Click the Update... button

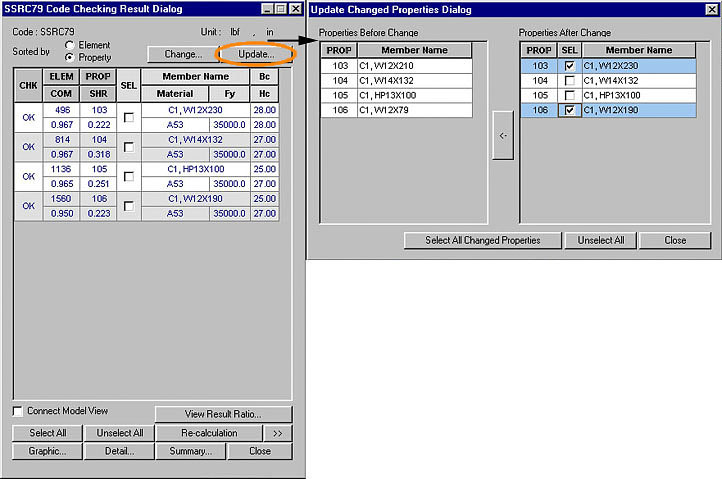(x=256, y=53)
